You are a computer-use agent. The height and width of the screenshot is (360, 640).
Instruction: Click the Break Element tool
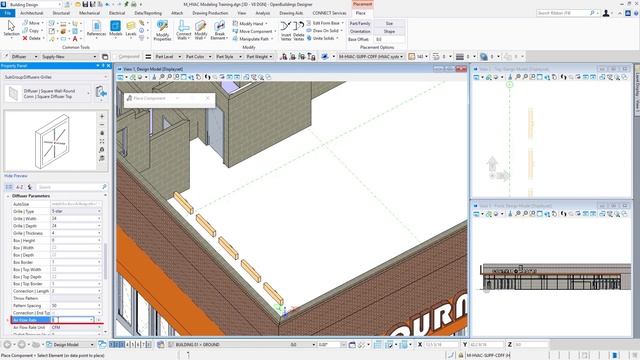pyautogui.click(x=219, y=30)
